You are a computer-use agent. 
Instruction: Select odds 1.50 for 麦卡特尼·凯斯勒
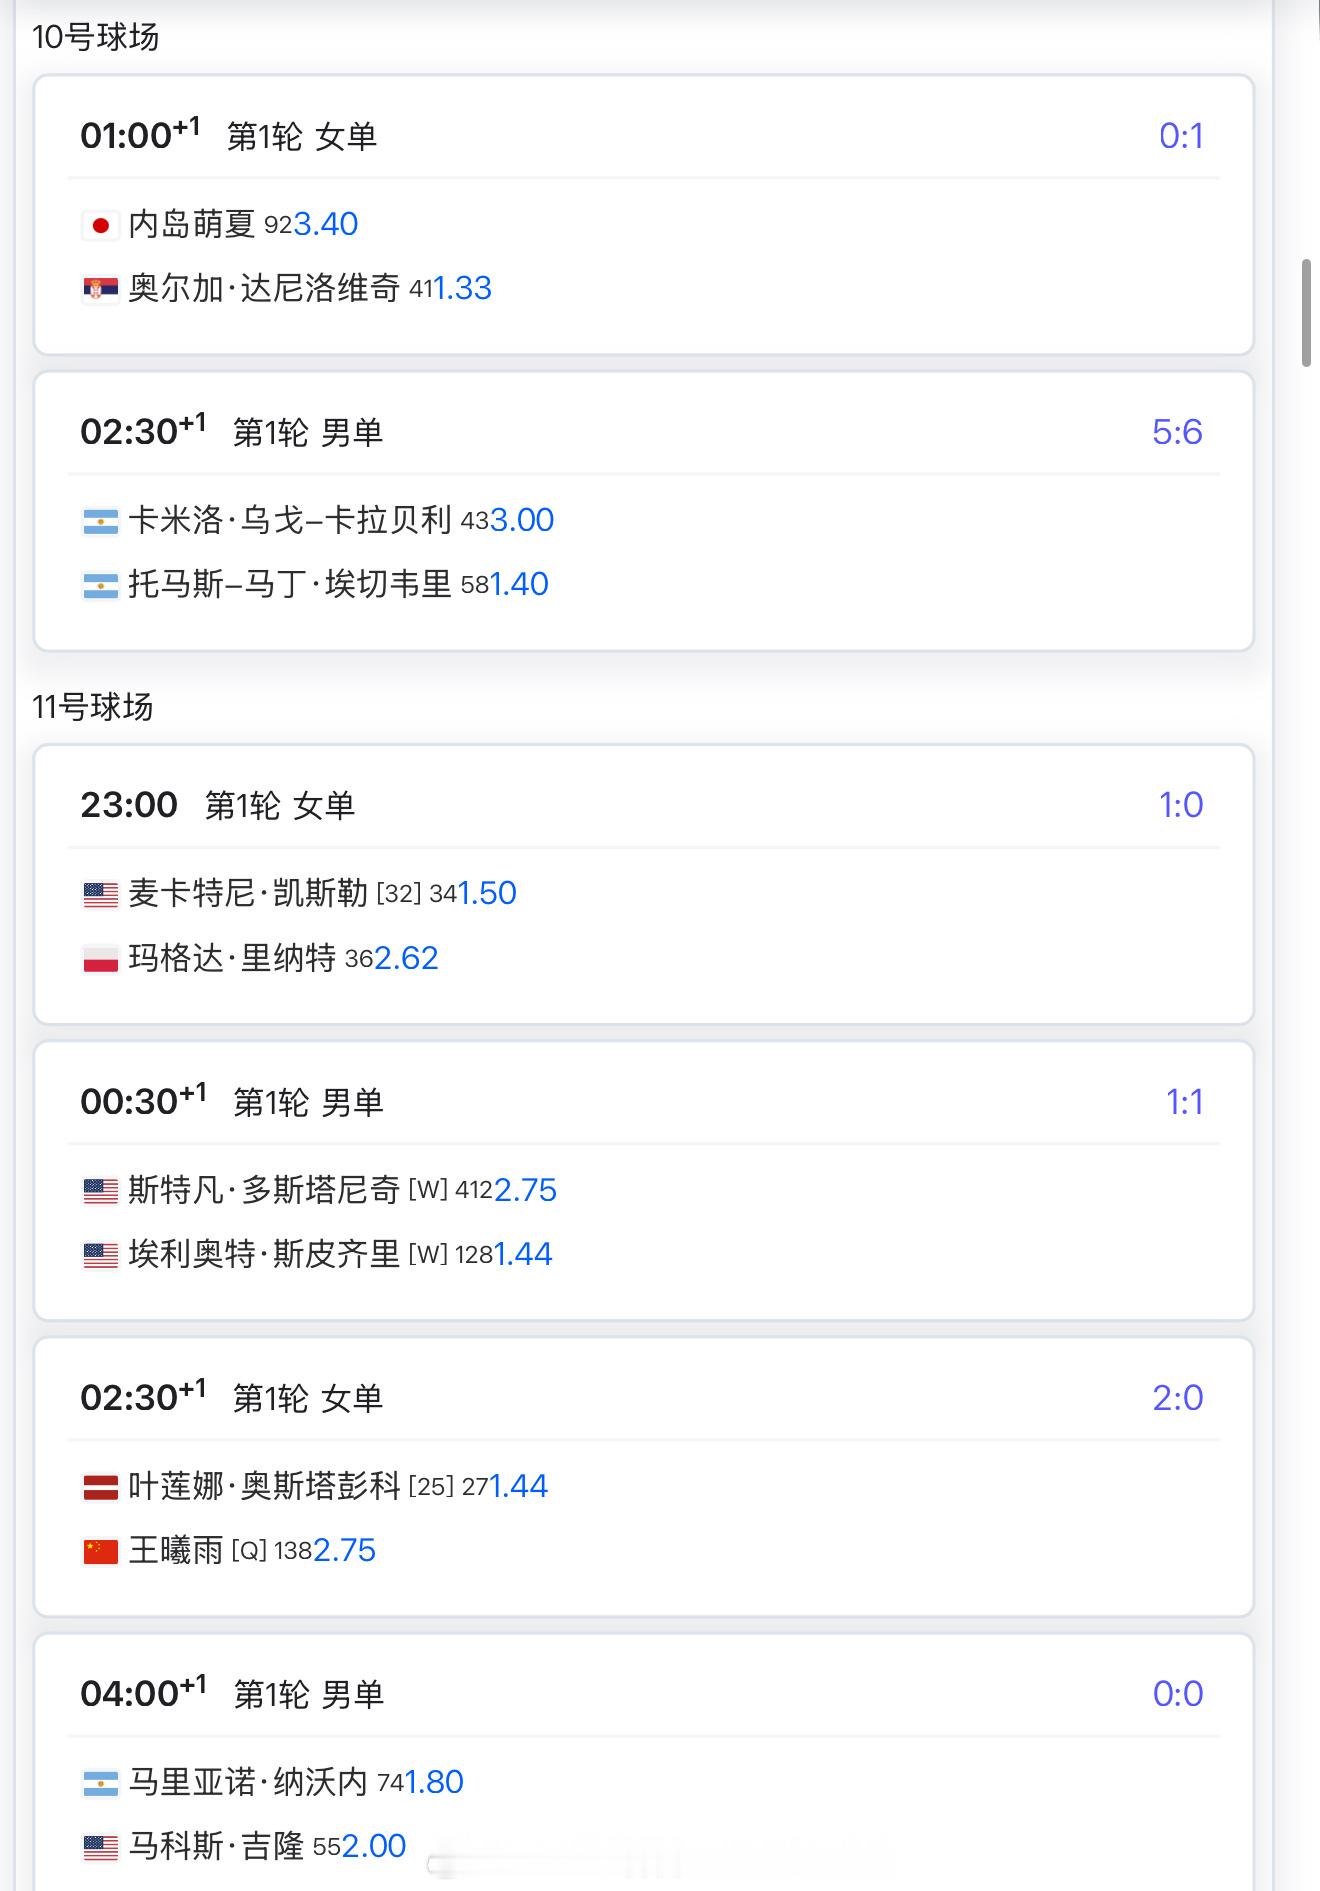[487, 893]
